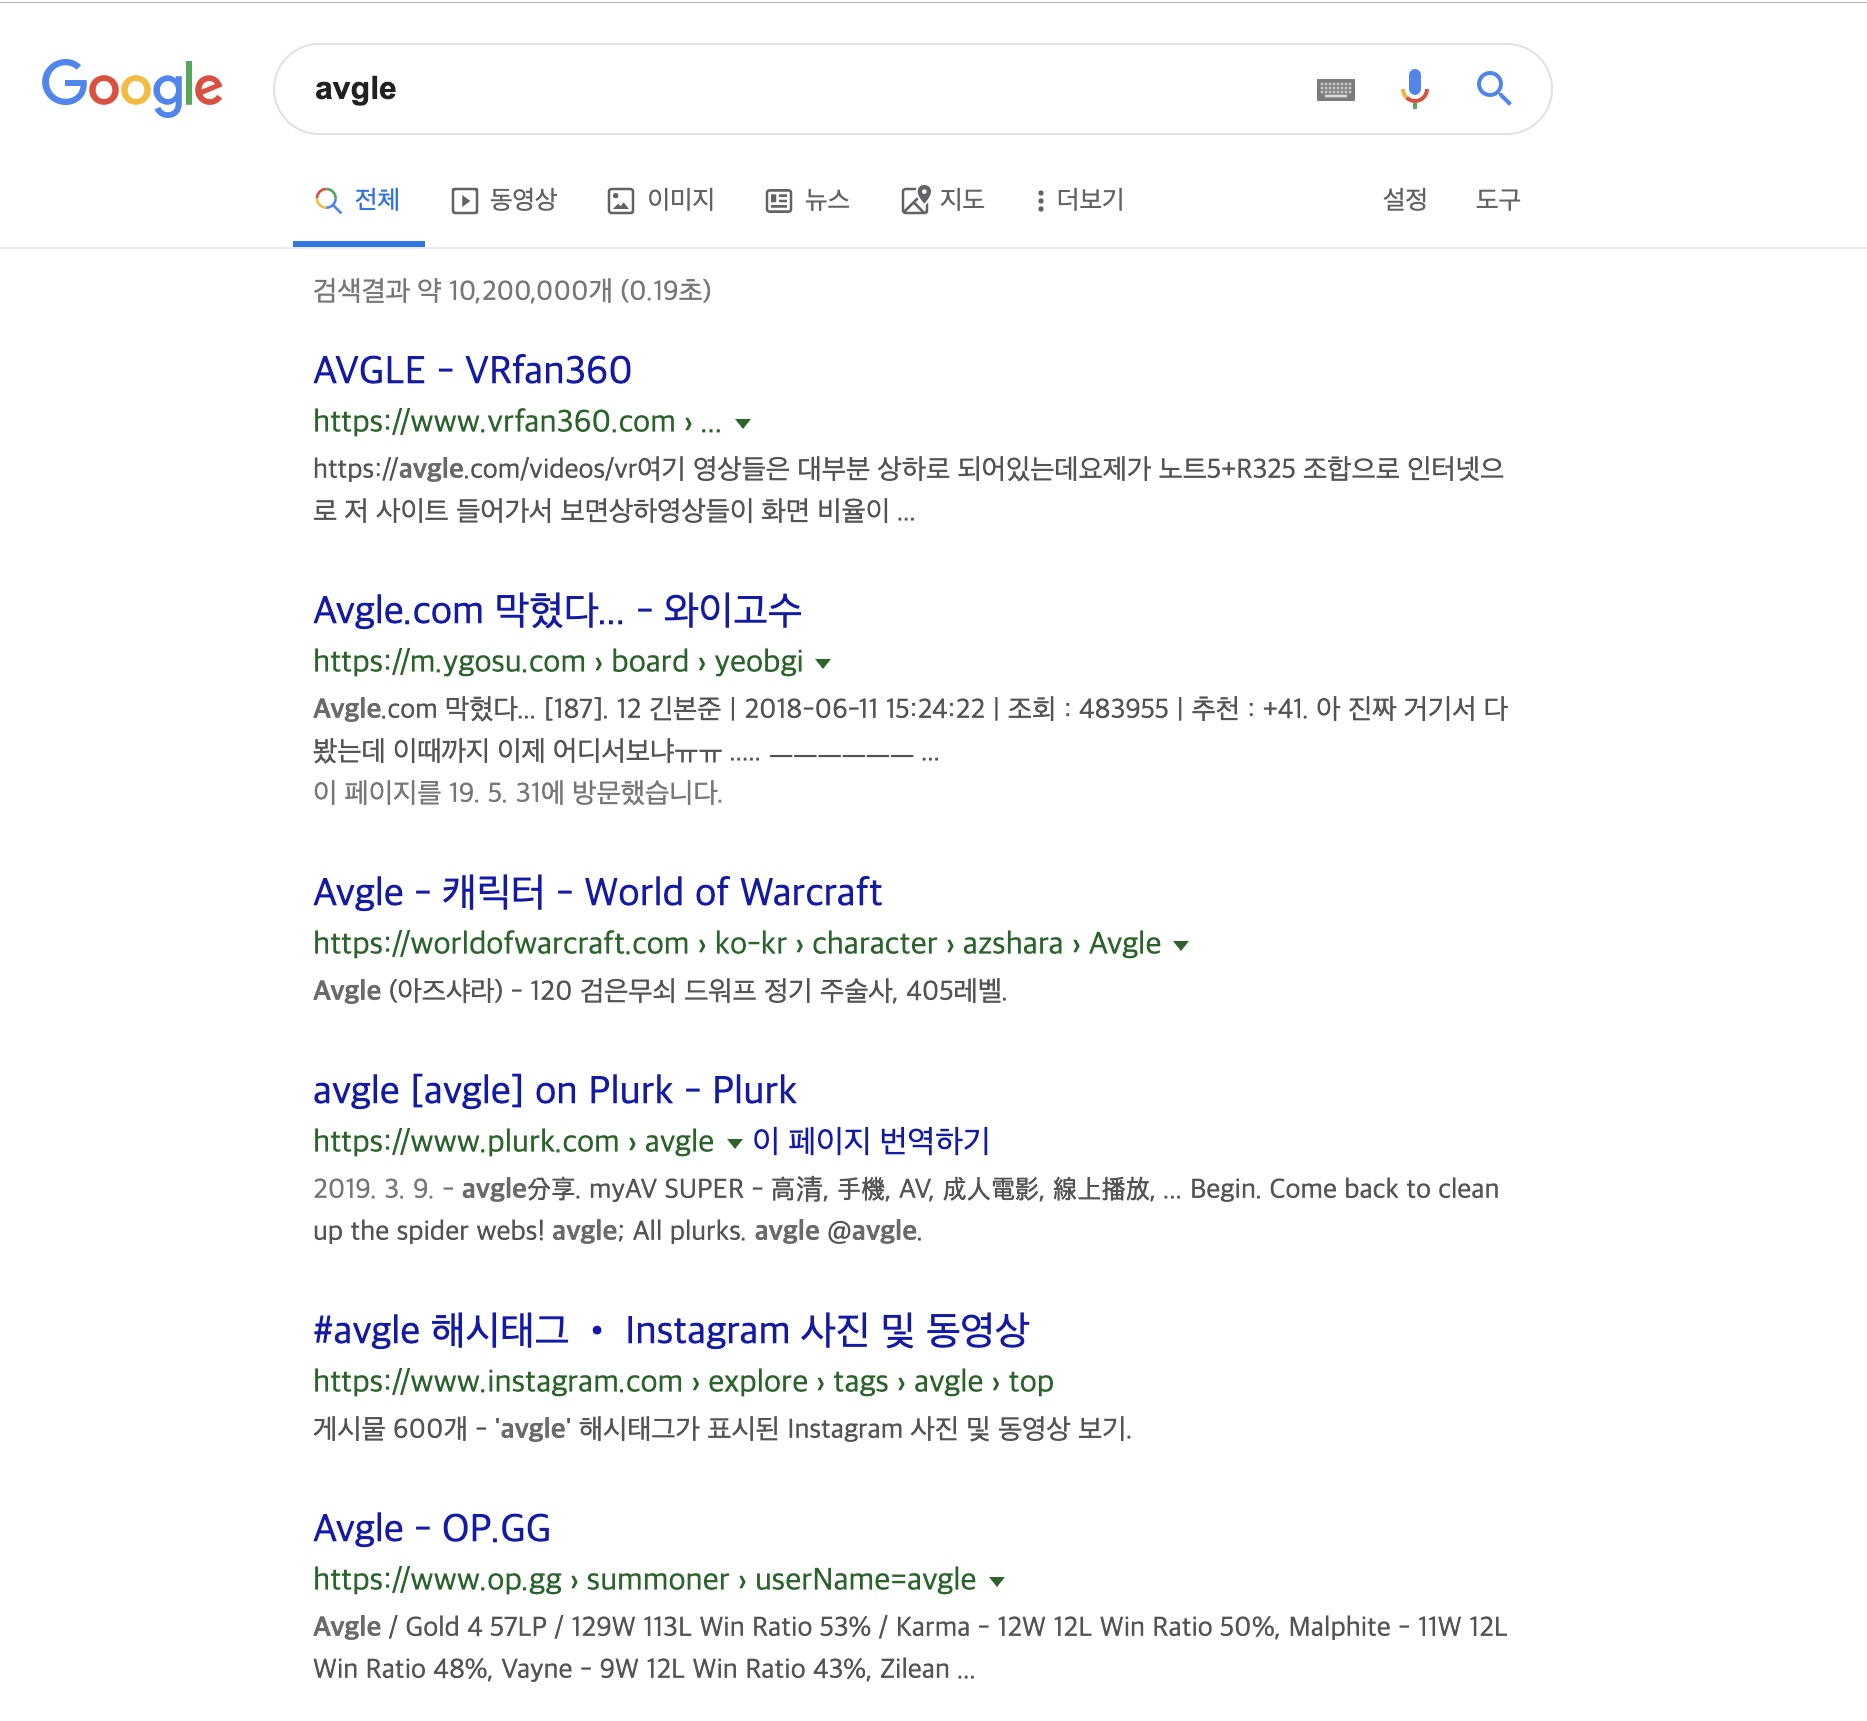Click the 게시물 600개 Instagram snippet
This screenshot has height=1721, width=1867.
(x=722, y=1428)
